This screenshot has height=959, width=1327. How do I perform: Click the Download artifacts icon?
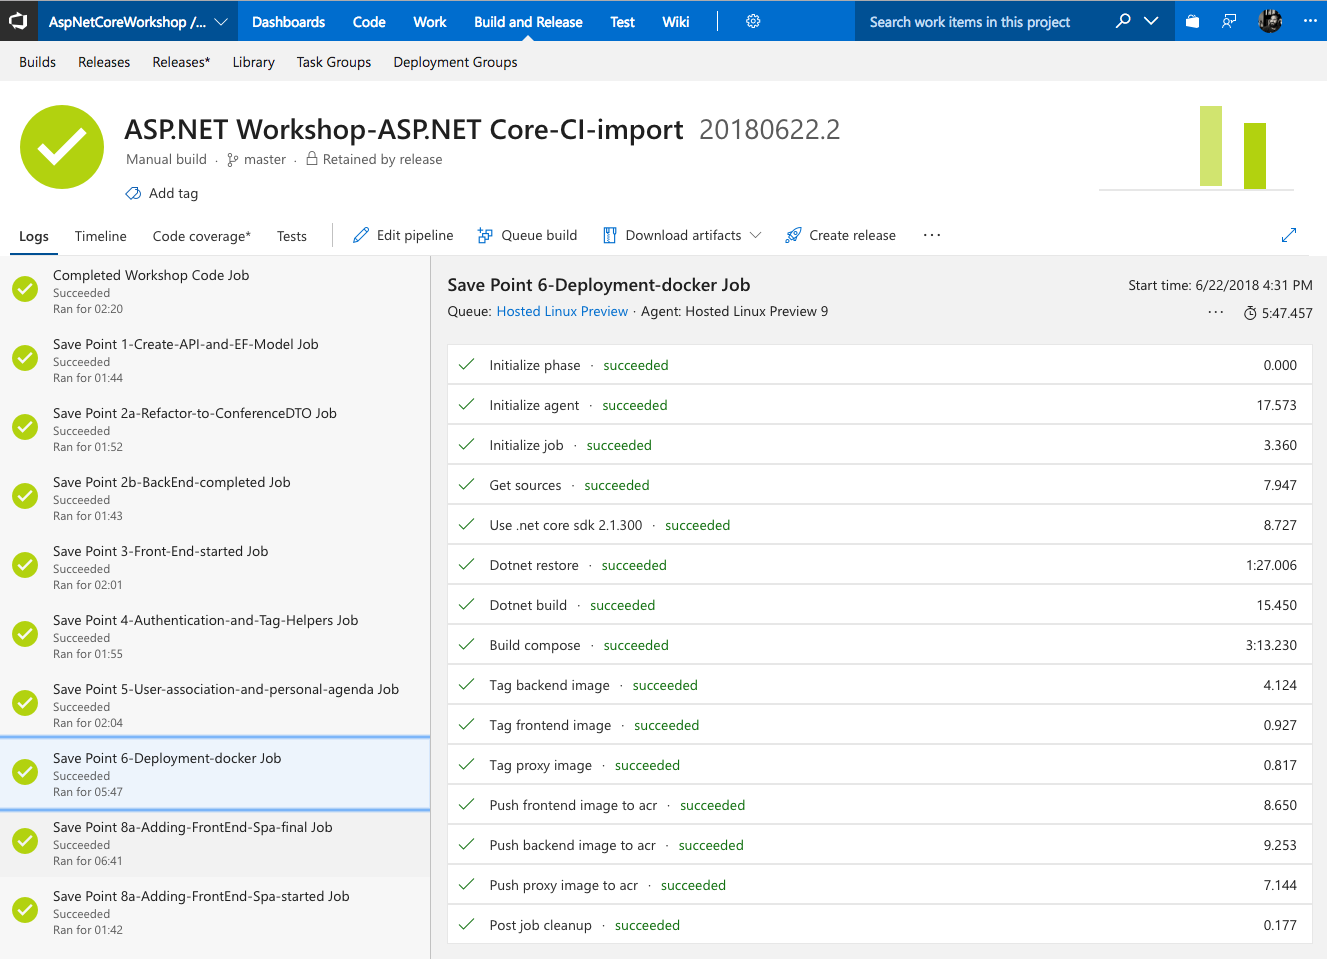[x=609, y=235]
